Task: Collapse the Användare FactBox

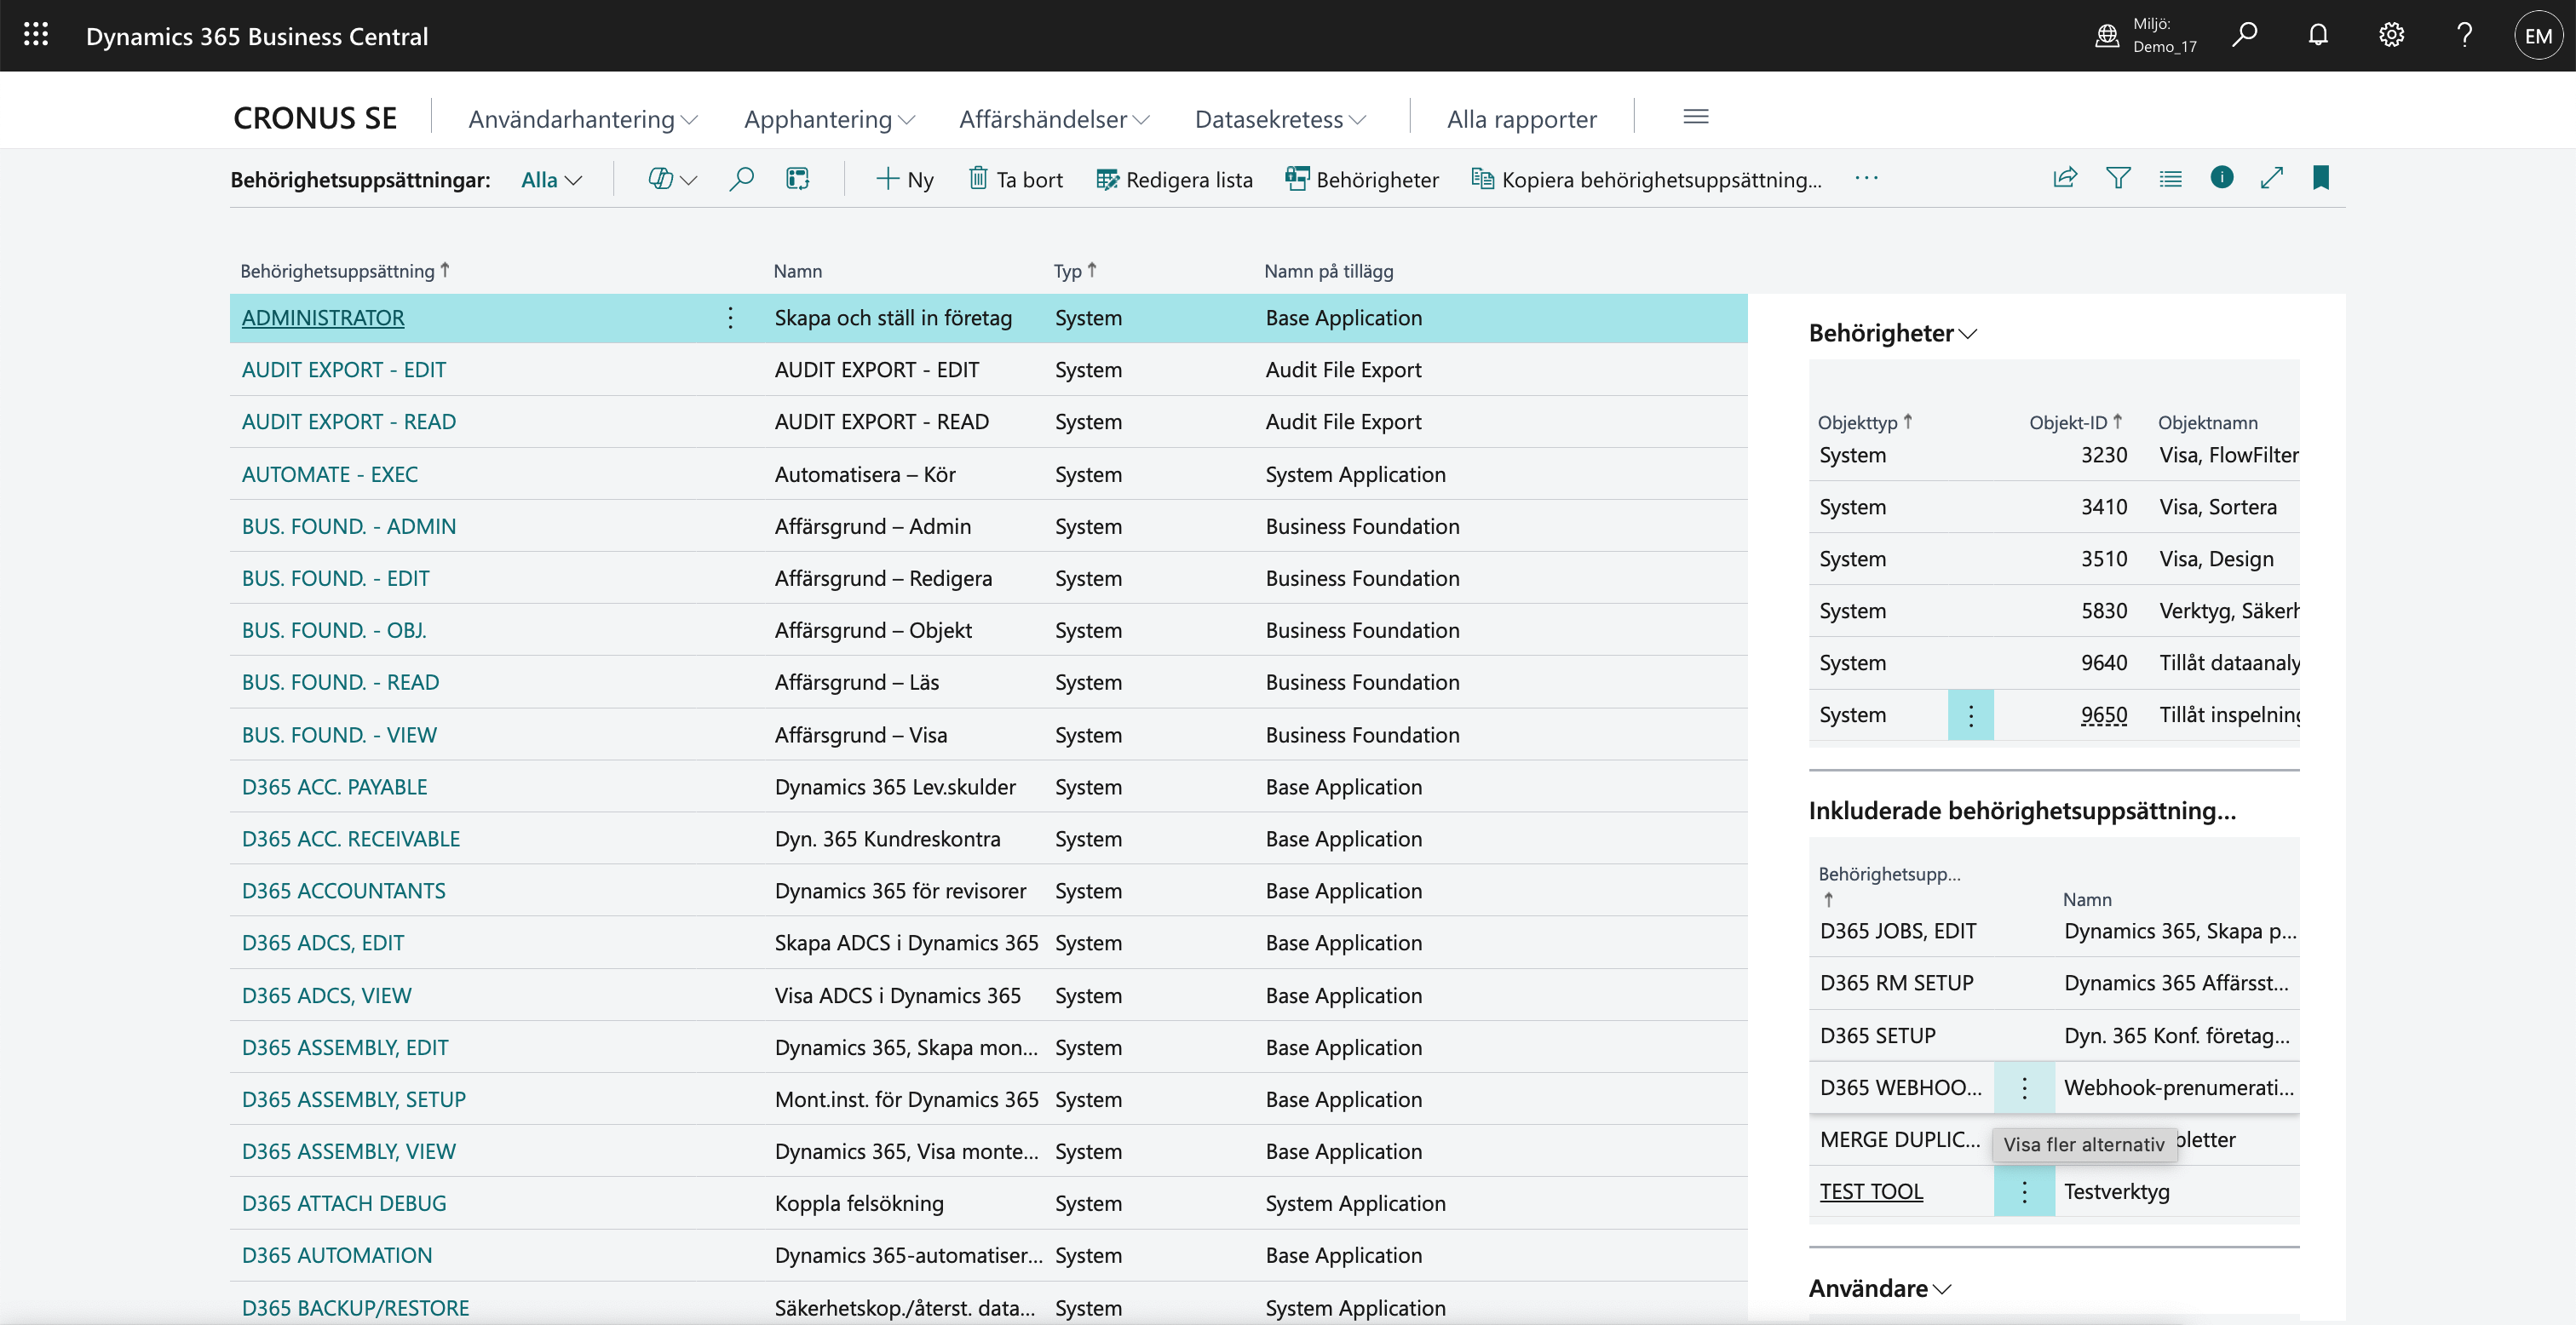Action: click(x=1880, y=1288)
